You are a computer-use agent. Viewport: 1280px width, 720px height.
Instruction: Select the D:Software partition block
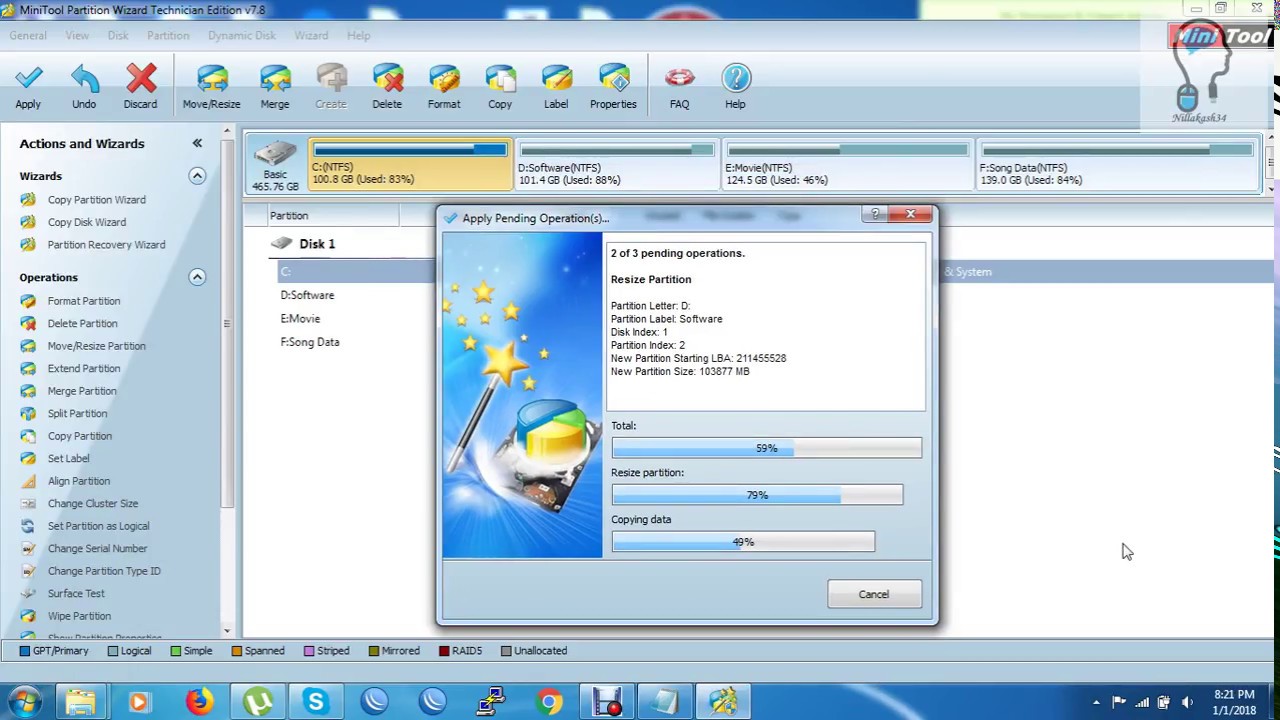[616, 164]
